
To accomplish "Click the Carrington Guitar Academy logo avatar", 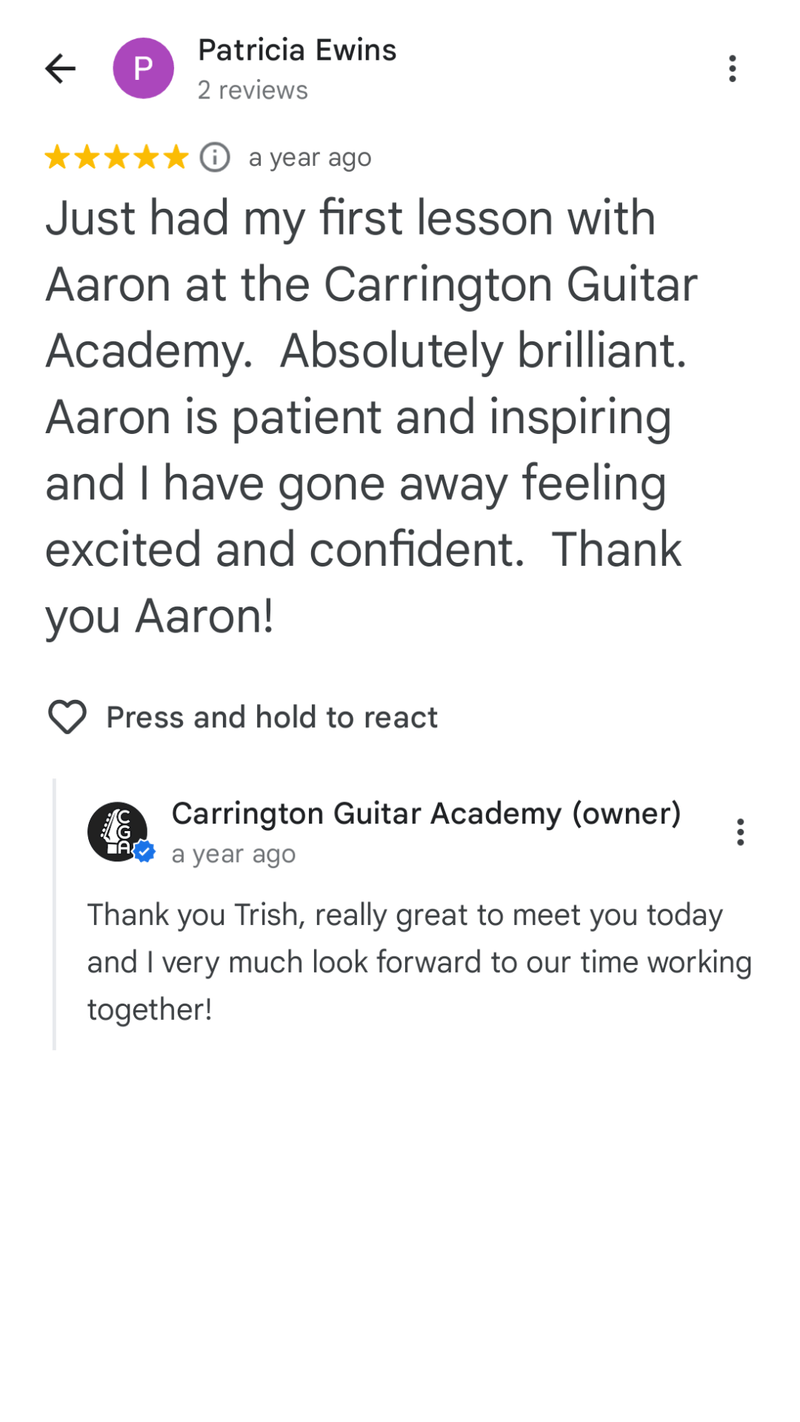I will point(119,831).
